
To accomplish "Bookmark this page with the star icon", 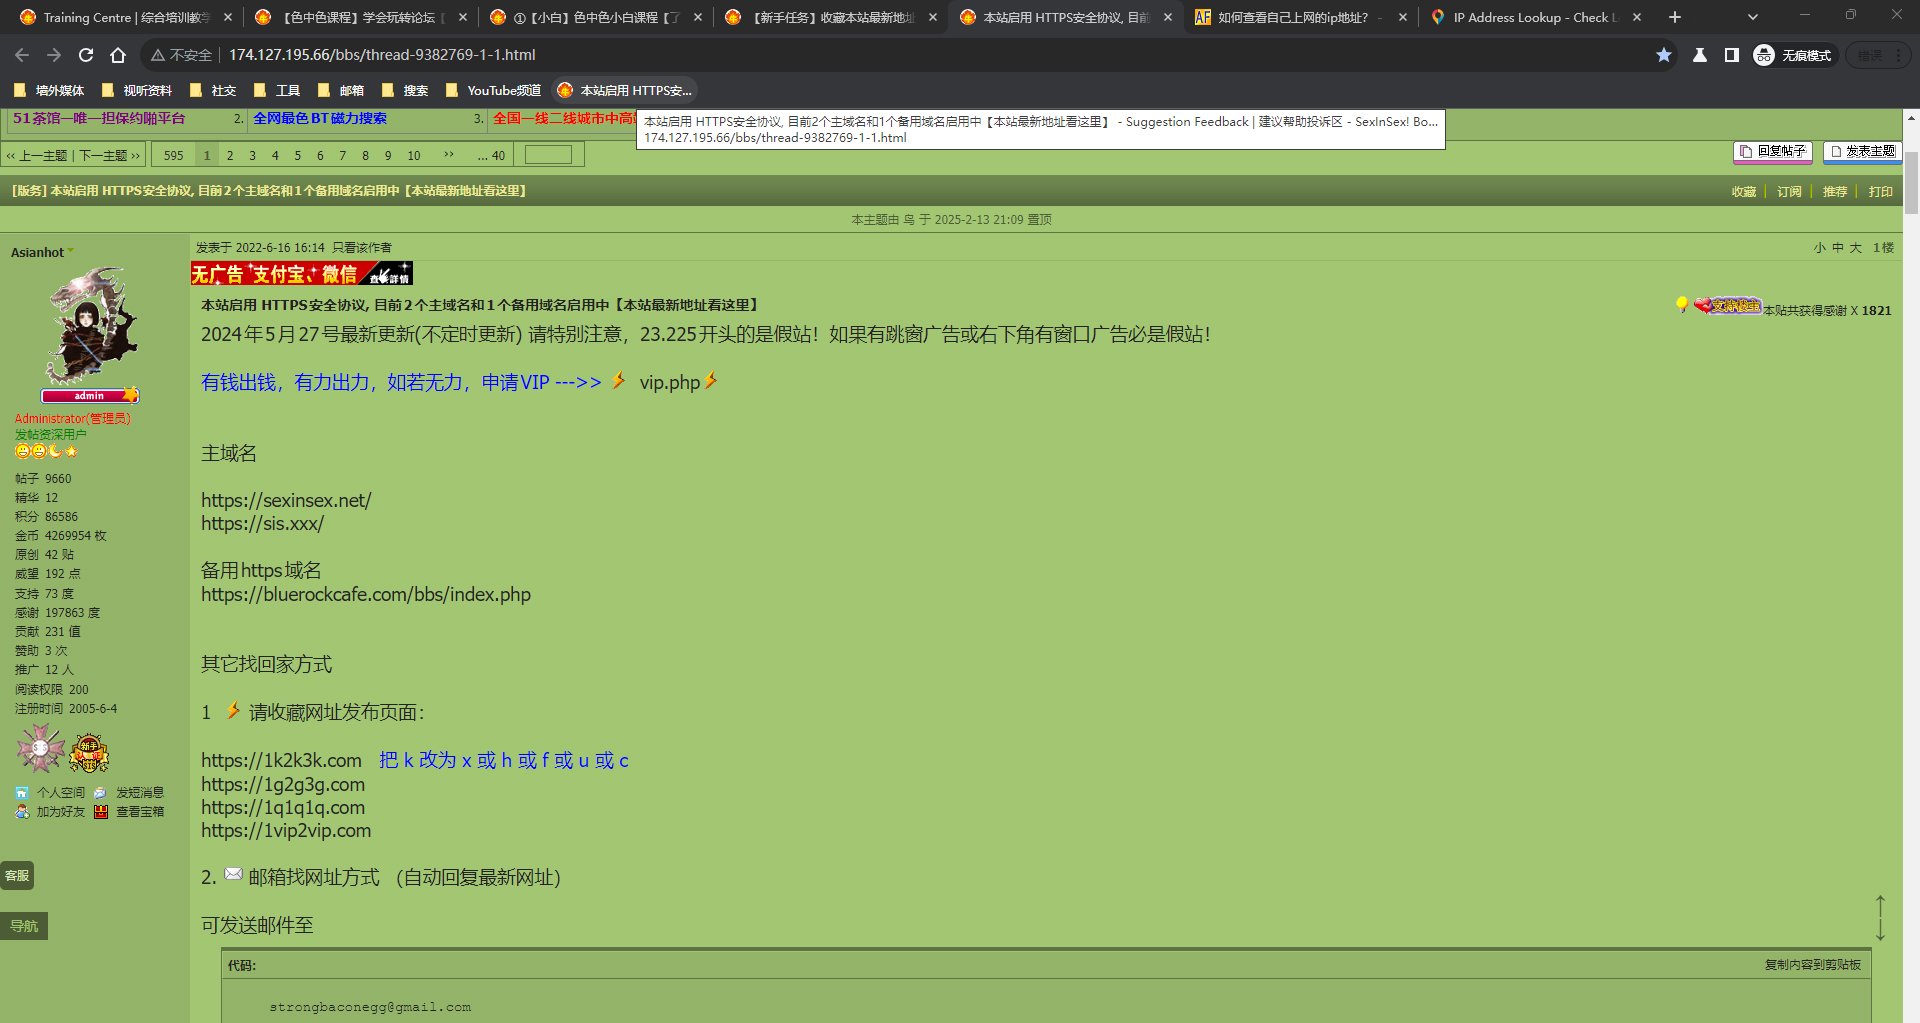I will tap(1664, 55).
